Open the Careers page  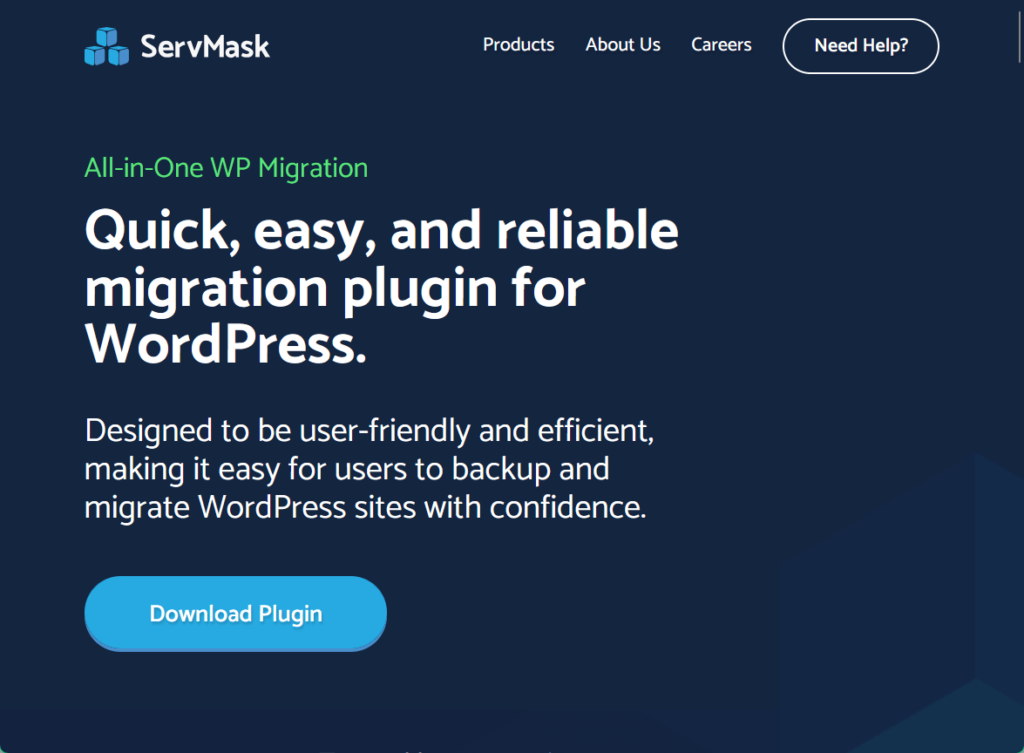tap(721, 44)
